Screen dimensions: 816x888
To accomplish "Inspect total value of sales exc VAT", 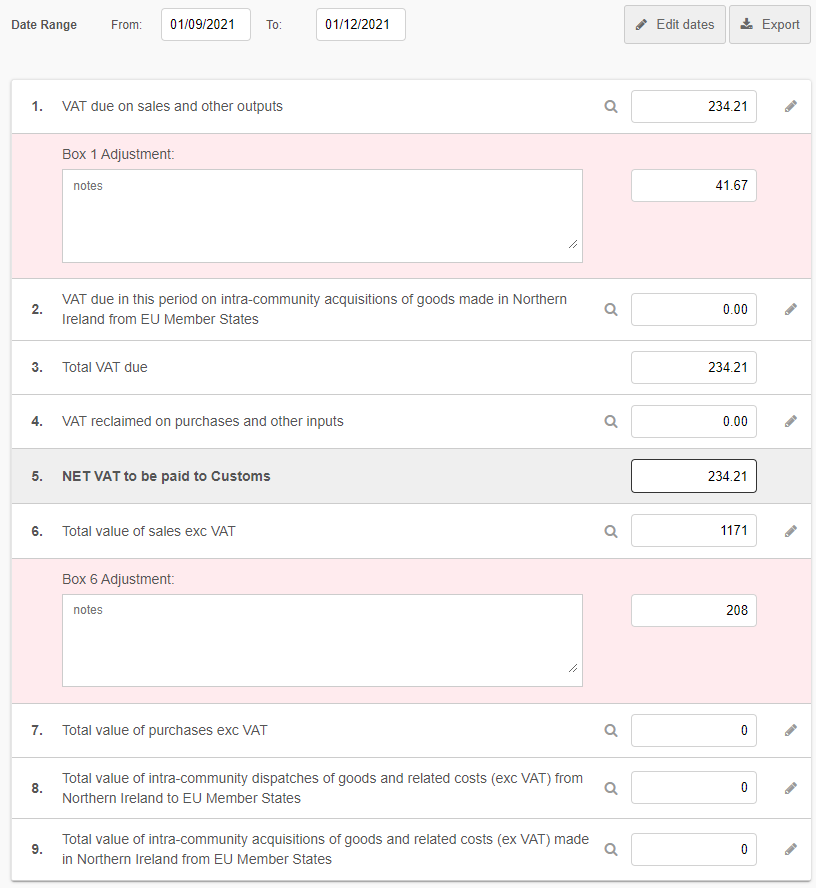I will (611, 531).
